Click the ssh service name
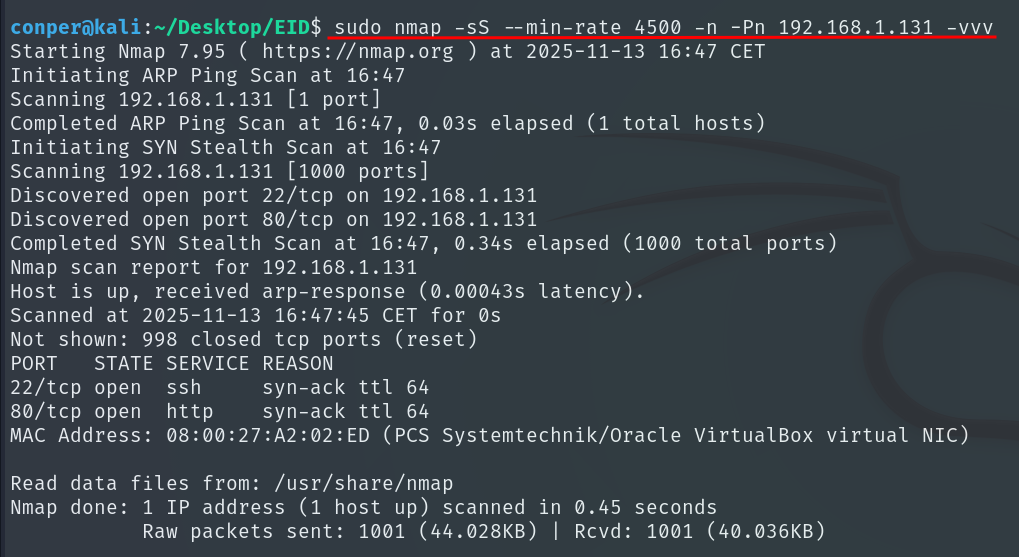The height and width of the screenshot is (557, 1019). tap(184, 388)
